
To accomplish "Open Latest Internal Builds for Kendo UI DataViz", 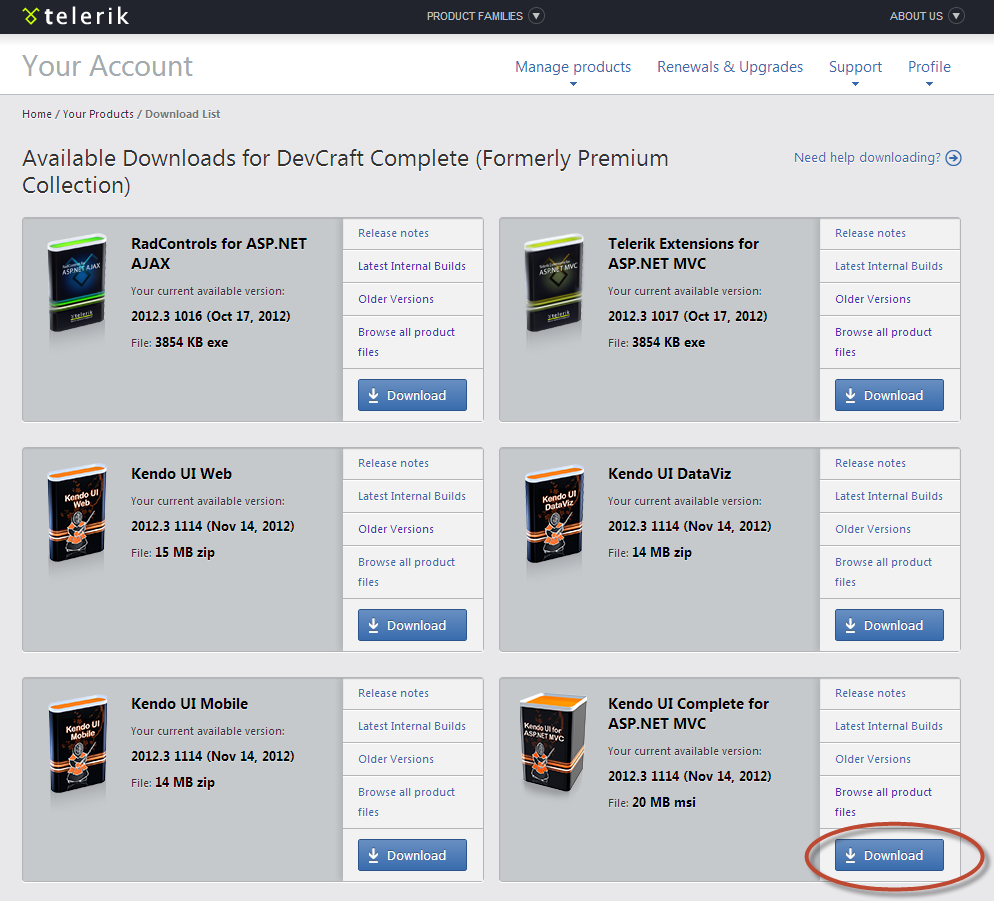I will 889,496.
